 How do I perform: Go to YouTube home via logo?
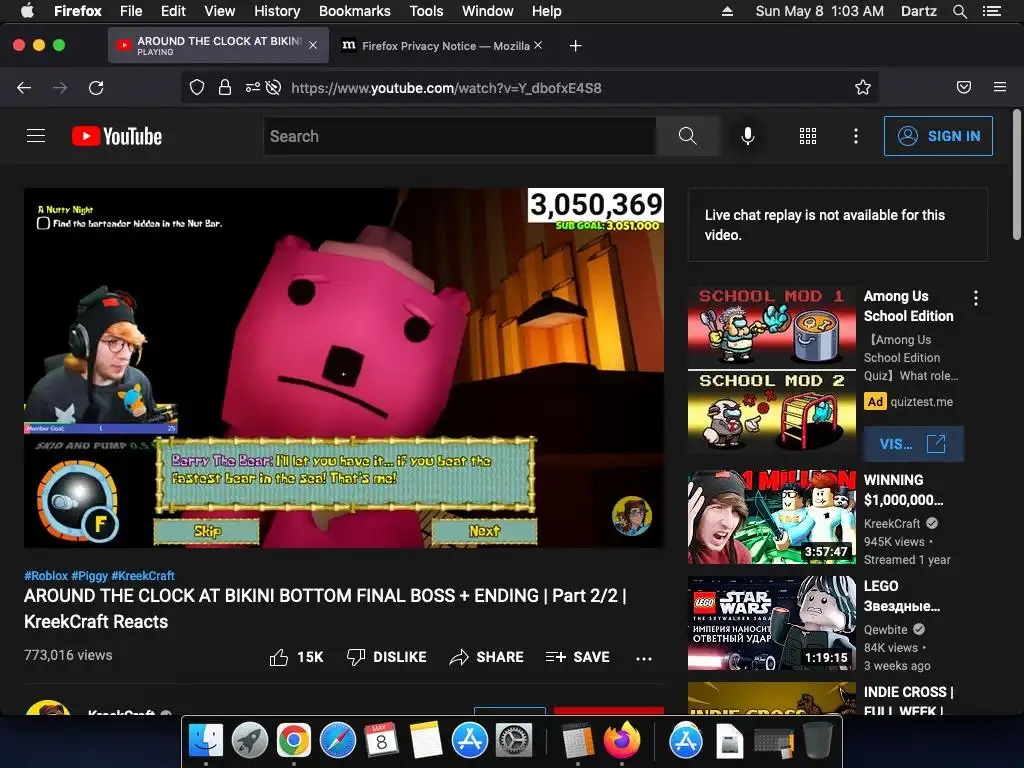click(x=117, y=136)
